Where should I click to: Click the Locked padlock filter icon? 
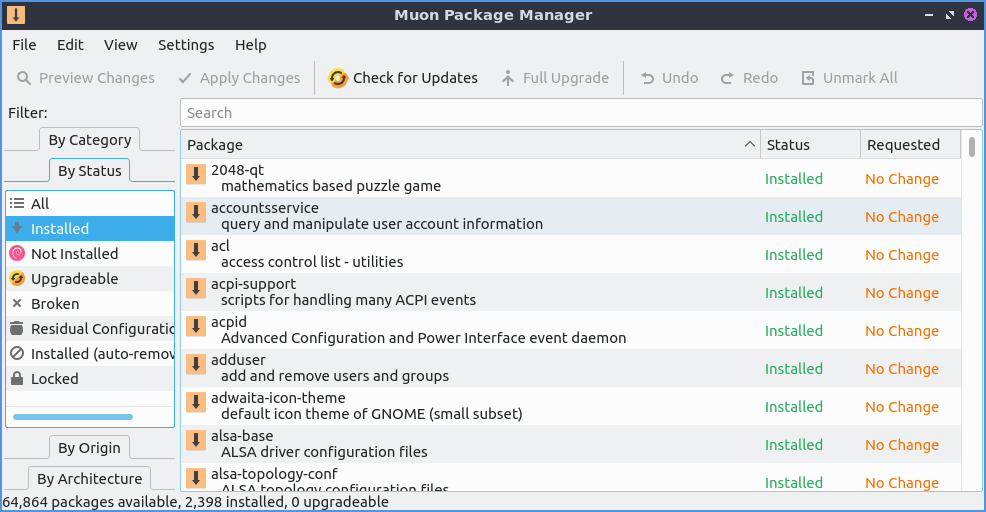(17, 379)
